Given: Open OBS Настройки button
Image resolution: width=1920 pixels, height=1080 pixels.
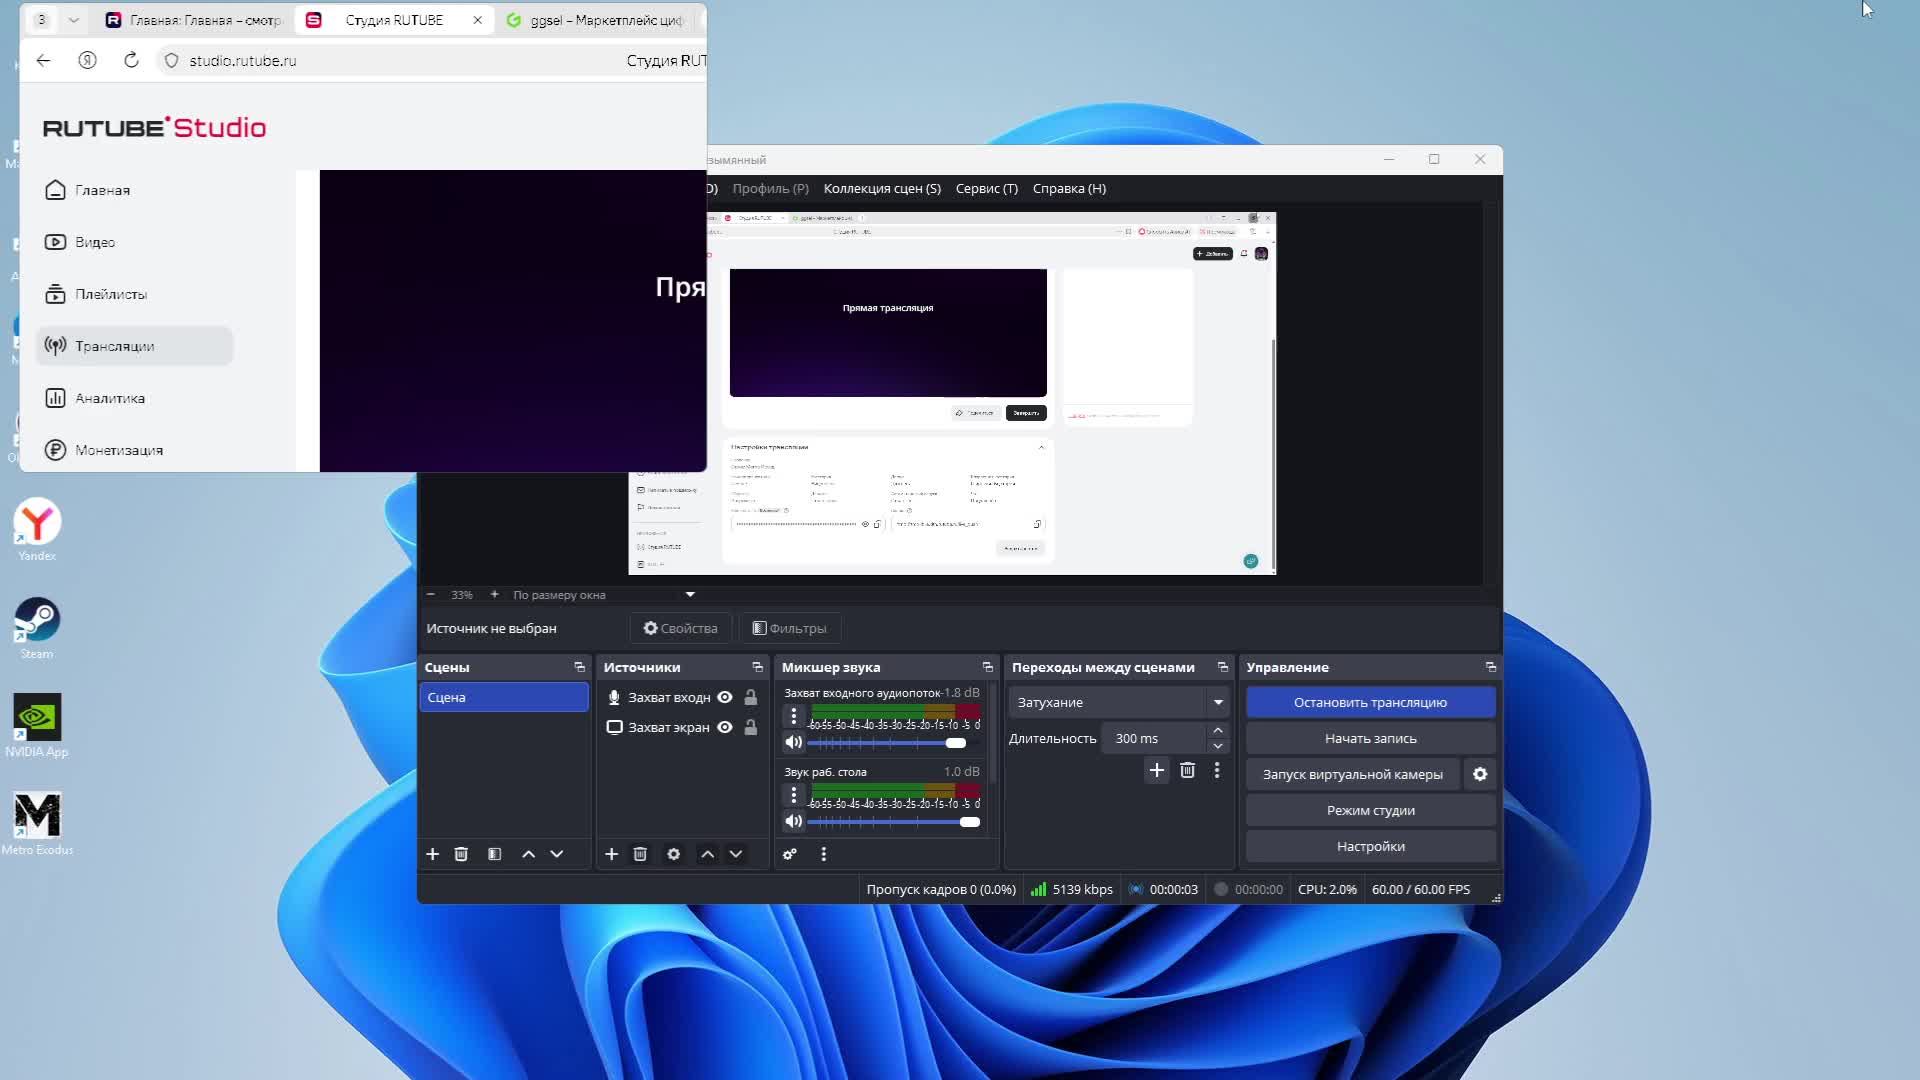Looking at the screenshot, I should coord(1370,846).
